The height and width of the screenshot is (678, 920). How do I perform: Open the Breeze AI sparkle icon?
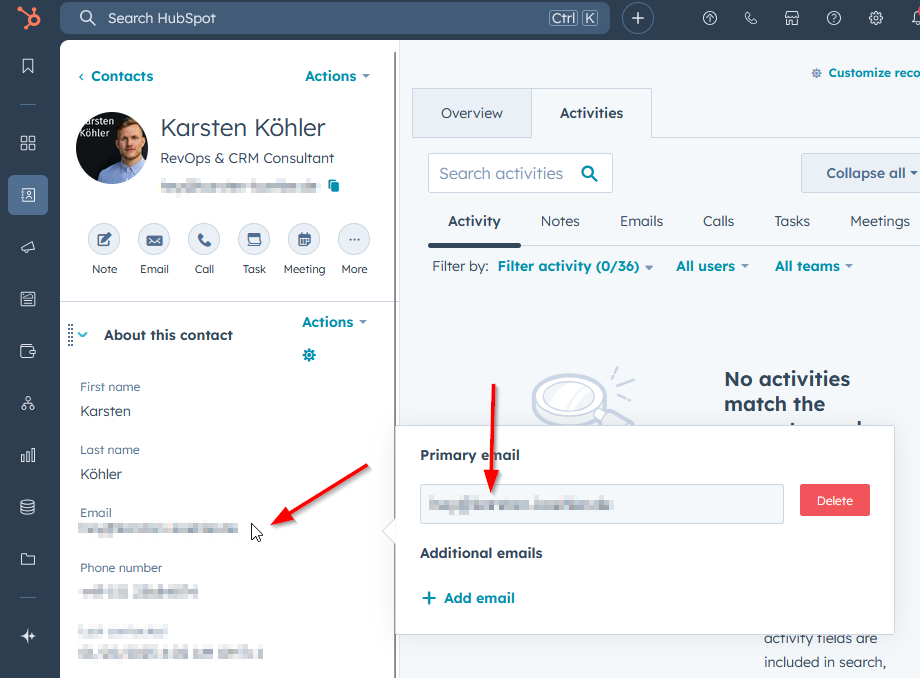pyautogui.click(x=28, y=636)
